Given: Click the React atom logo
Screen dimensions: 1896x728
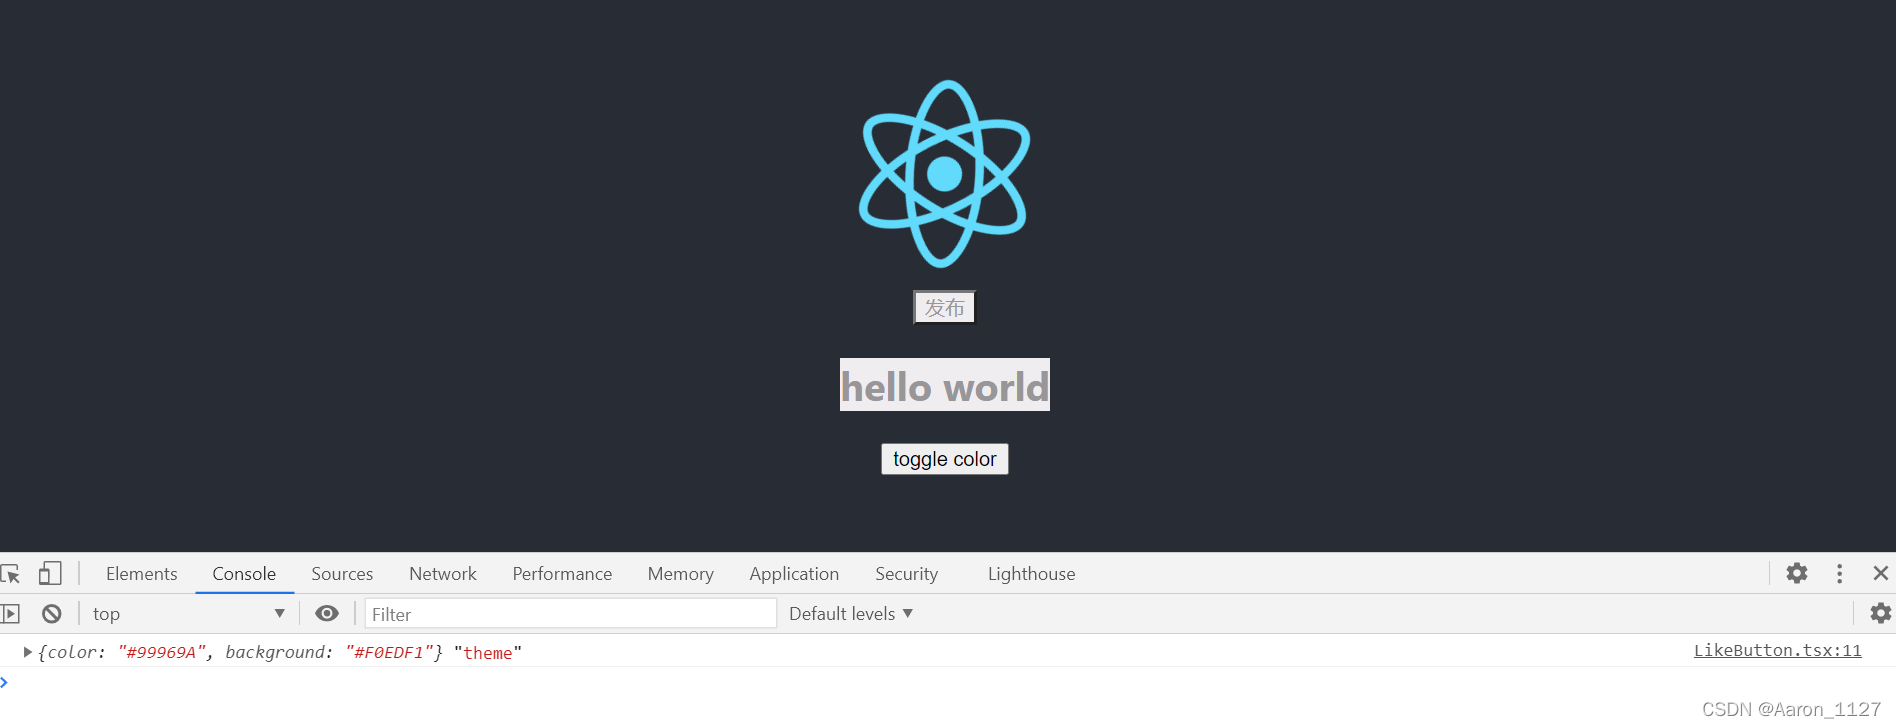Looking at the screenshot, I should click(945, 174).
